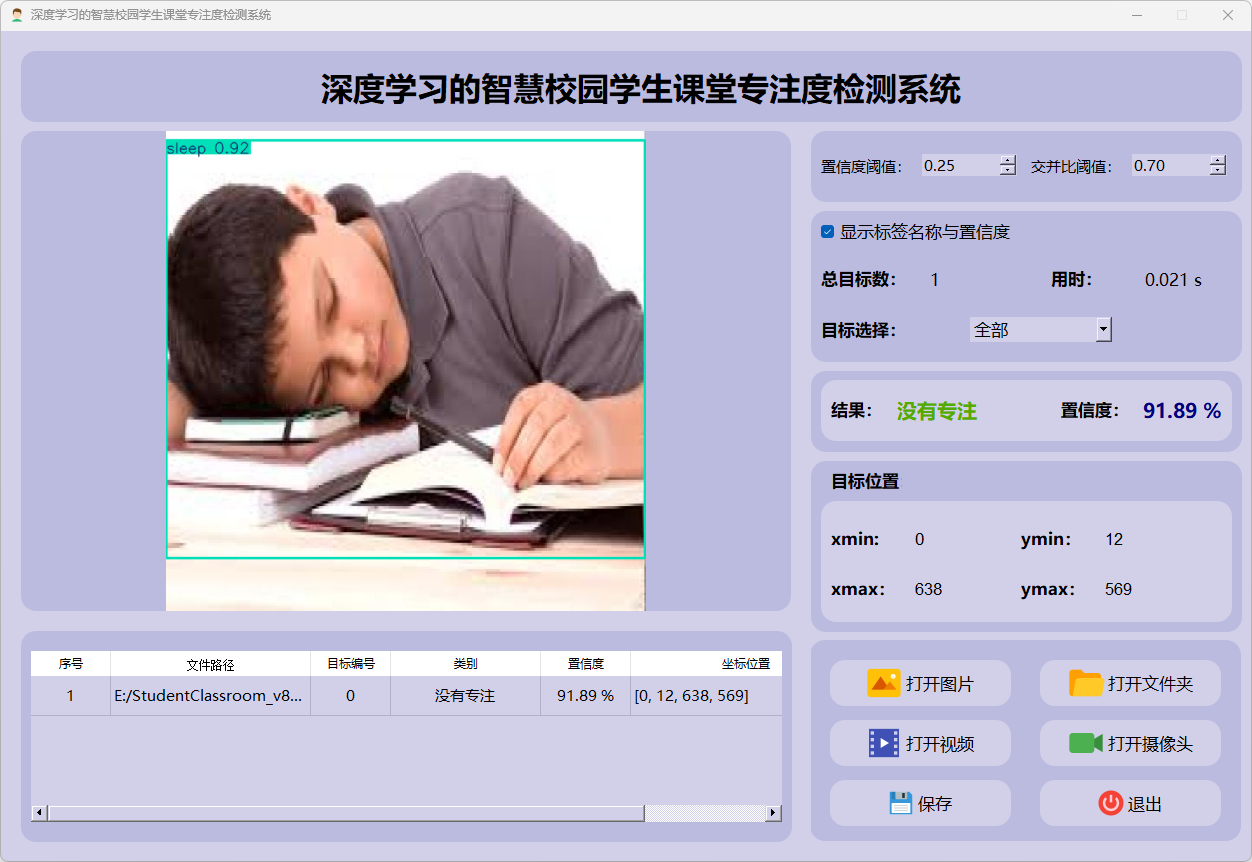Screen dimensions: 1252x862
Task: Click the 类别 column header
Action: [465, 664]
